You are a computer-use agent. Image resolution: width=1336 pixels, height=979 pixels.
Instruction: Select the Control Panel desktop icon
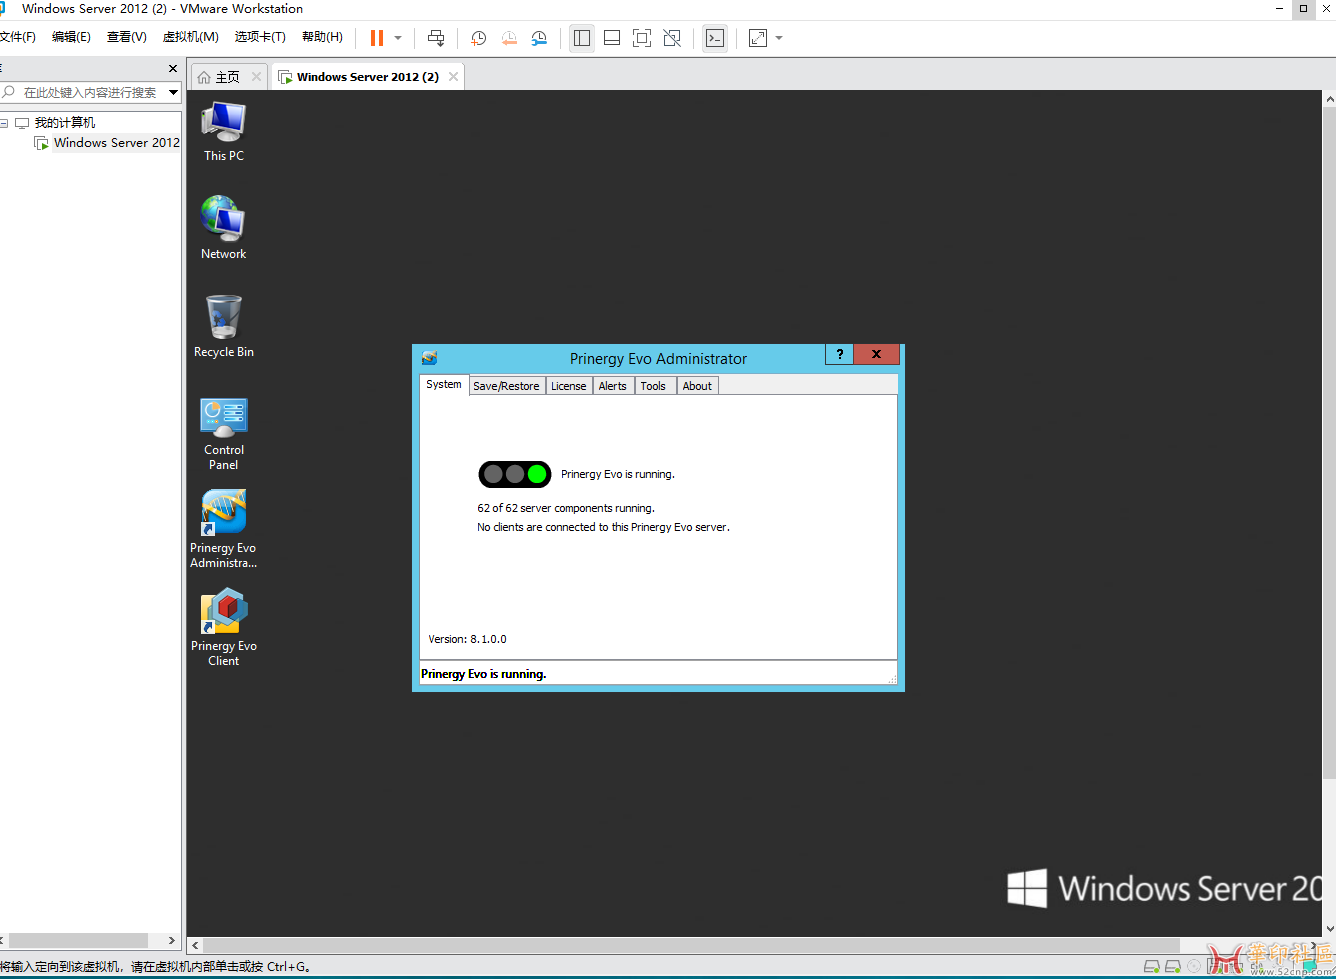click(224, 434)
